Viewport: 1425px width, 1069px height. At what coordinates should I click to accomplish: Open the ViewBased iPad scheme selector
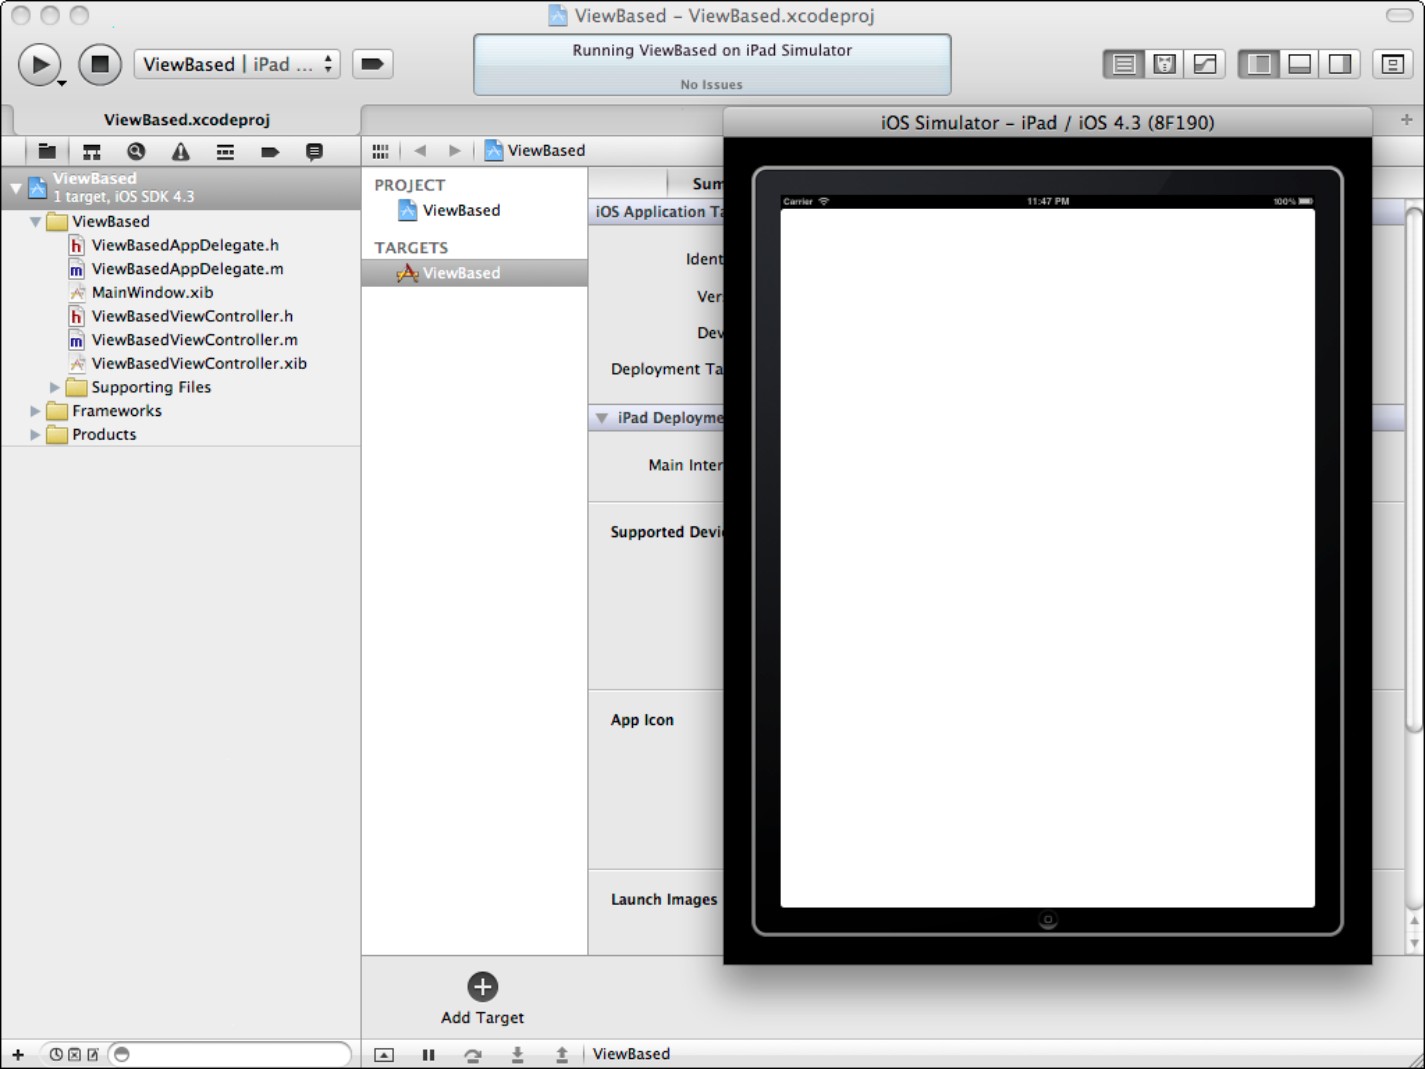point(237,64)
